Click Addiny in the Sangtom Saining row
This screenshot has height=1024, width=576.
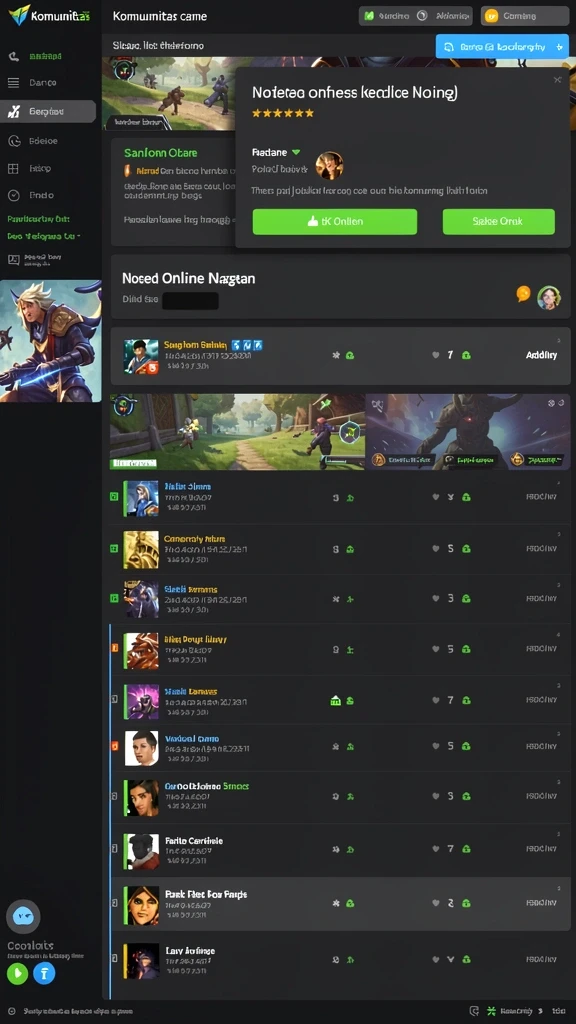(541, 355)
